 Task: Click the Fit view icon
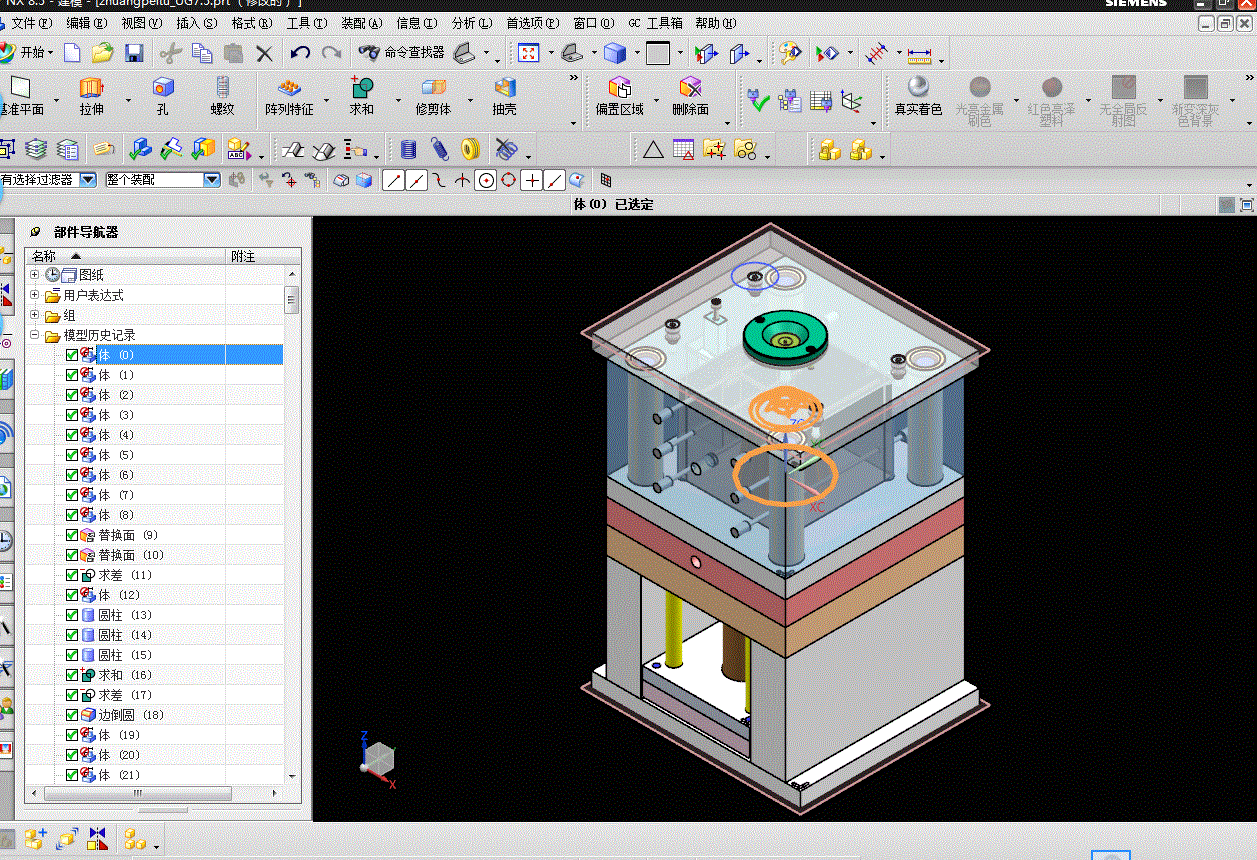(x=529, y=53)
